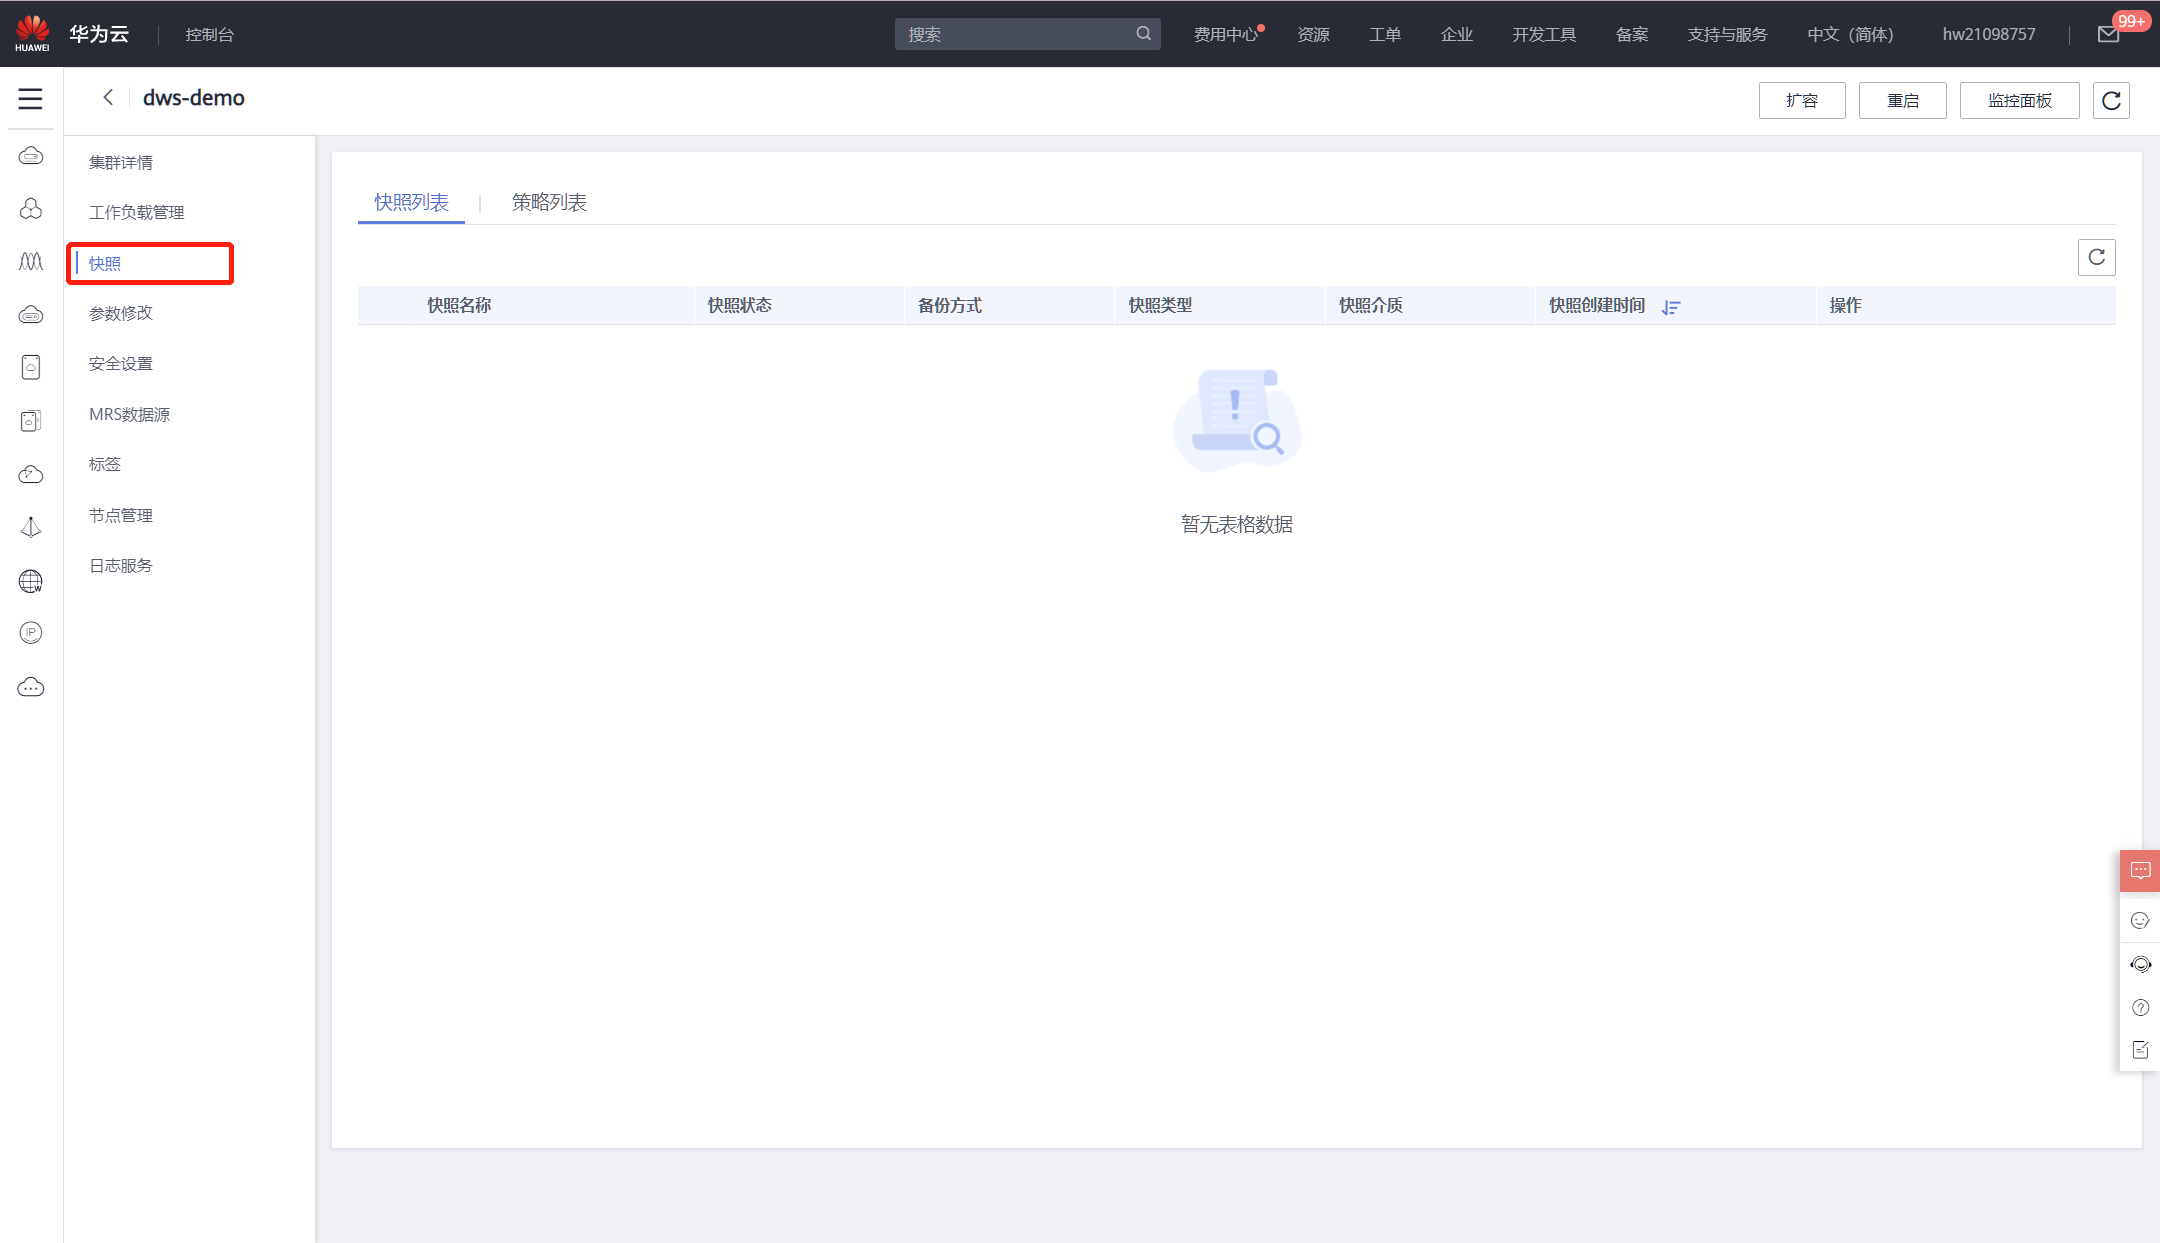Click the search magnifier icon in top bar

pos(1143,34)
